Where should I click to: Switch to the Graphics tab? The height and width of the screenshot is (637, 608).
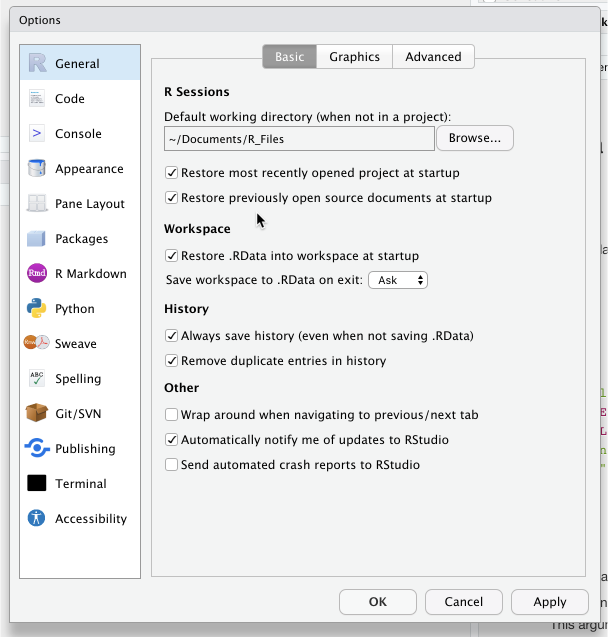point(355,57)
